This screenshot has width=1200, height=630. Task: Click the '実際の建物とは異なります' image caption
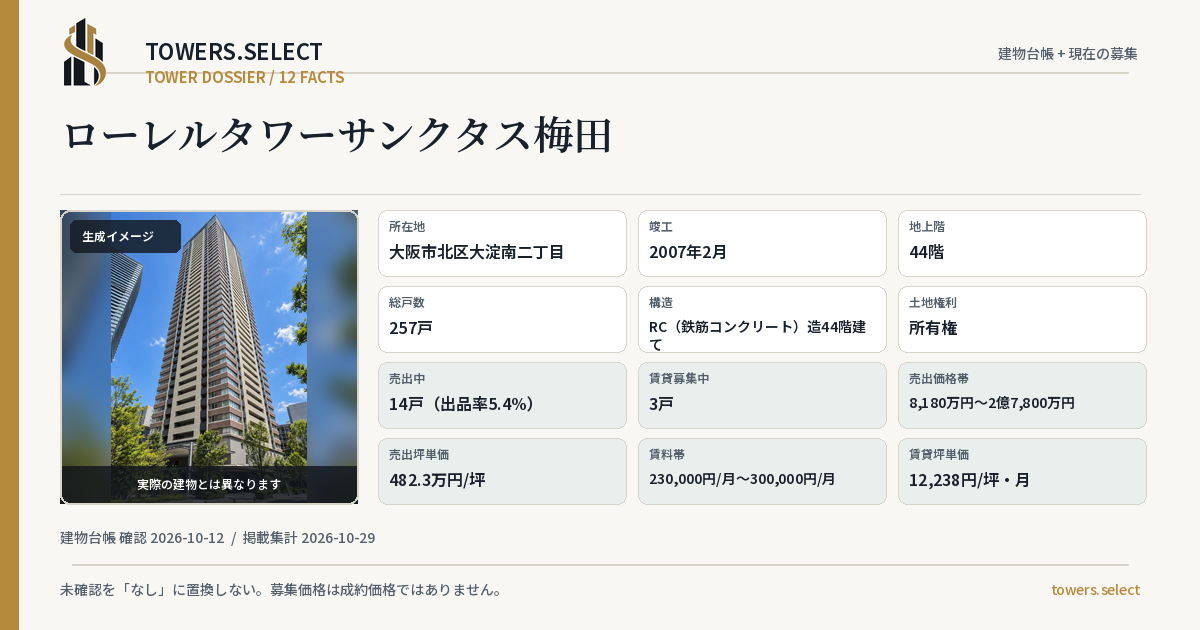click(x=209, y=484)
